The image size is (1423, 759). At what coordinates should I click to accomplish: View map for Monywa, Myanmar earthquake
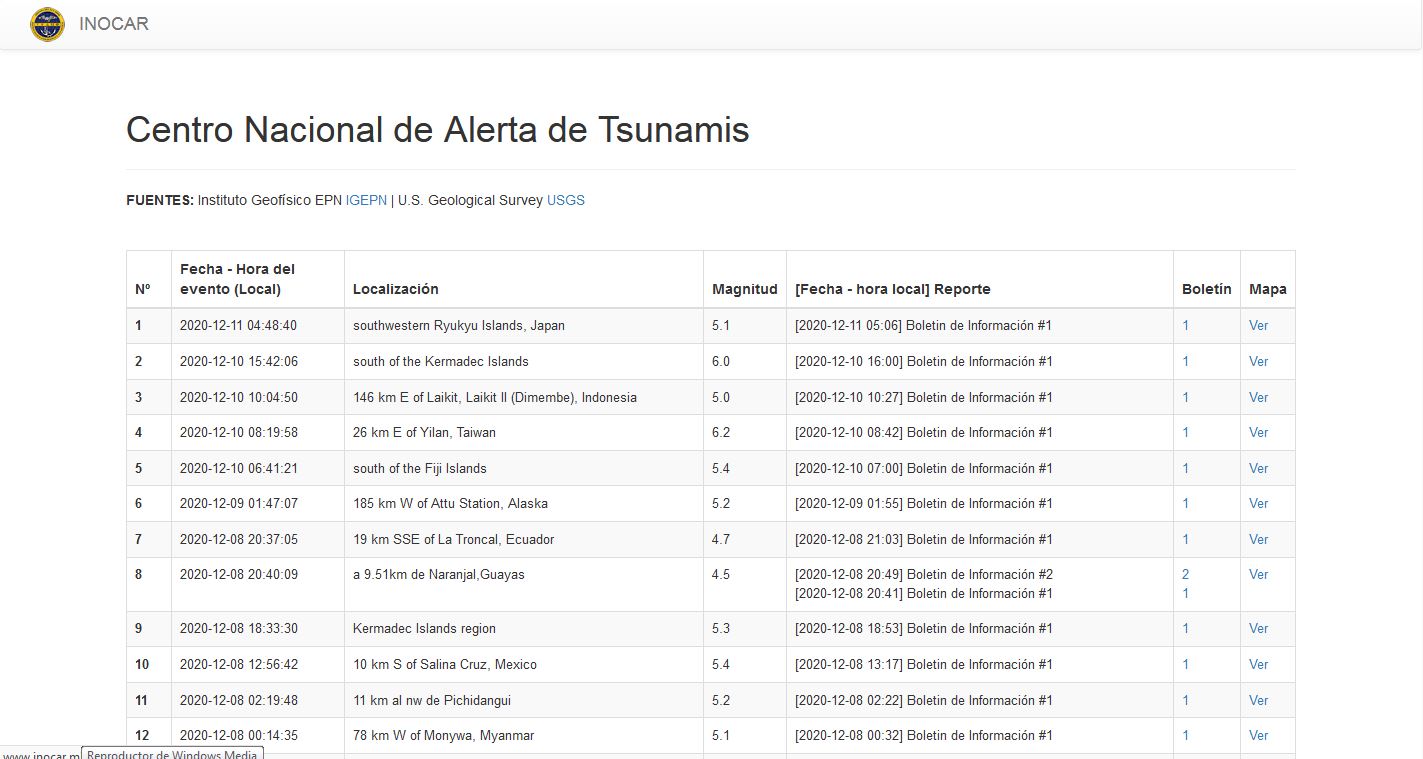coord(1258,736)
